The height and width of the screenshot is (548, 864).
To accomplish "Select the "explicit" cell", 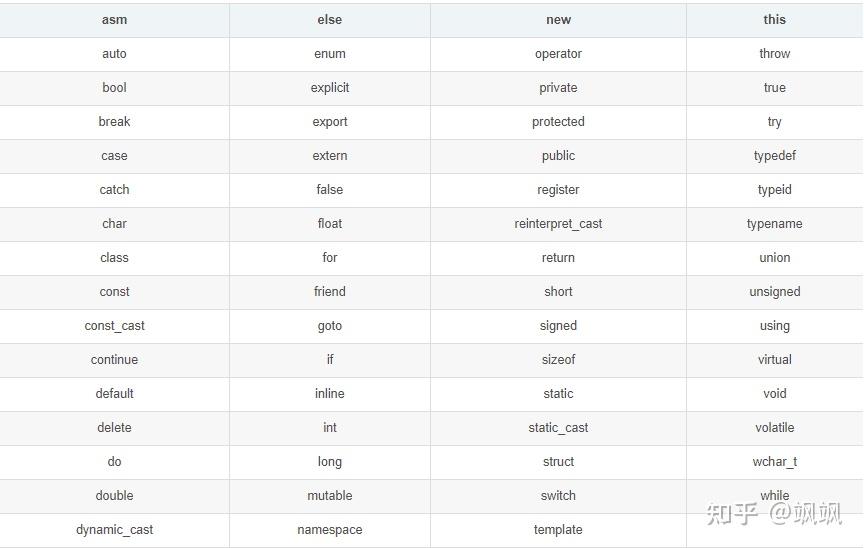I will pos(329,88).
